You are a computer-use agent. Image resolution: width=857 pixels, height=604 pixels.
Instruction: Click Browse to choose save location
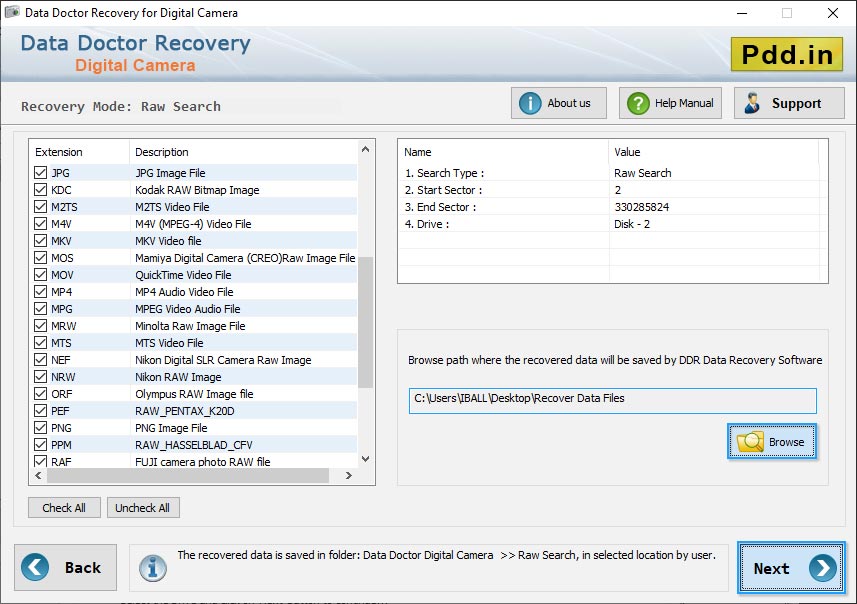pyautogui.click(x=772, y=442)
